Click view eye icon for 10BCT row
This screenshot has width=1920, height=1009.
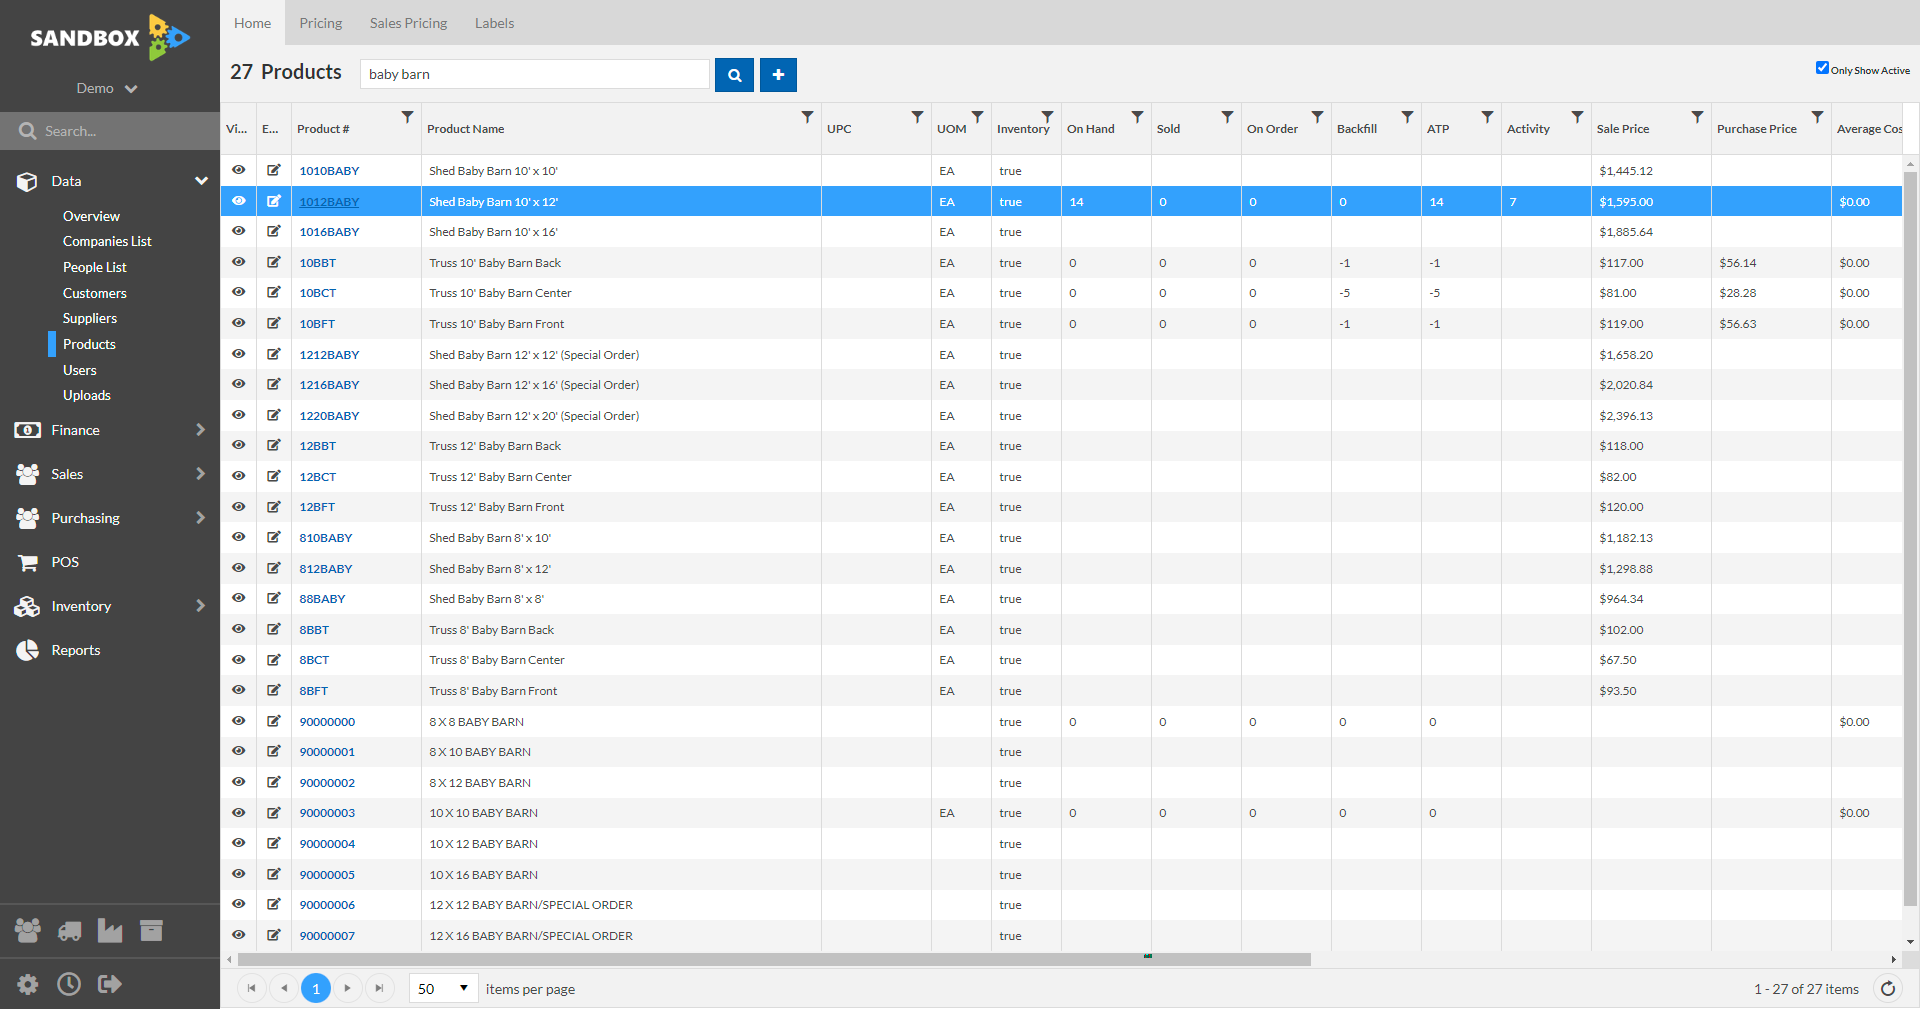[238, 292]
